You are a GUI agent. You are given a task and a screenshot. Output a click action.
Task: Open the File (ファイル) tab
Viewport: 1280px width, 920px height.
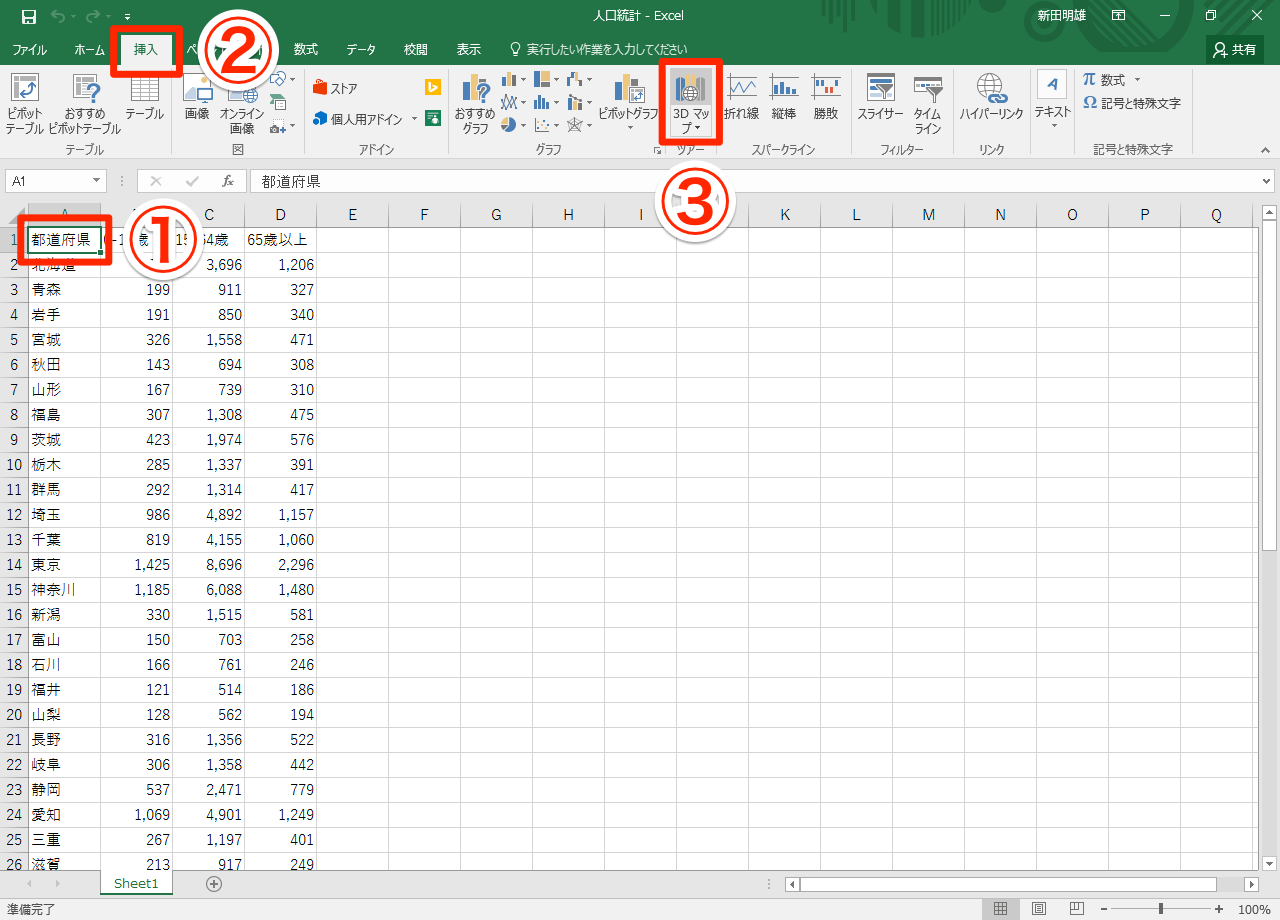[29, 49]
